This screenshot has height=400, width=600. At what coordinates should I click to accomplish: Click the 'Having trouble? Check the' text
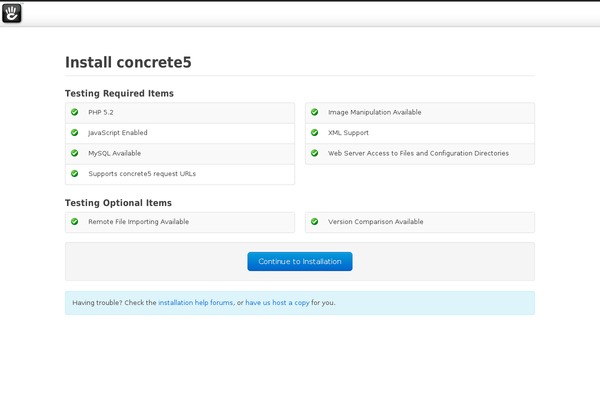pyautogui.click(x=114, y=302)
